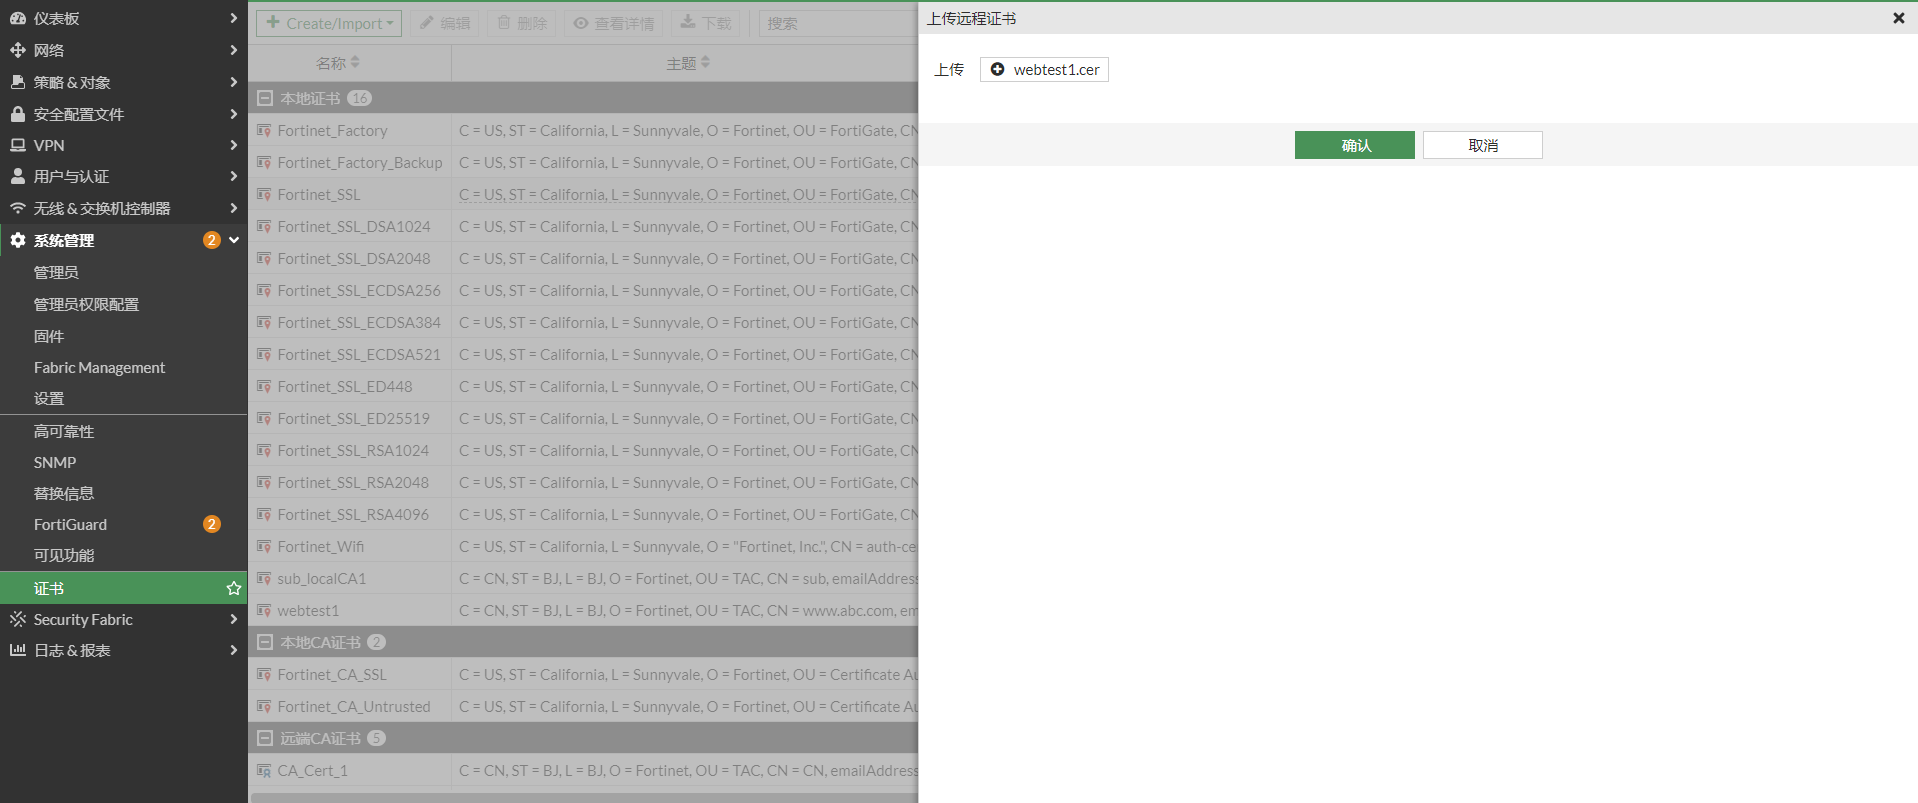Click the certificate icon of webtest1 row
Image resolution: width=1918 pixels, height=803 pixels.
(264, 610)
